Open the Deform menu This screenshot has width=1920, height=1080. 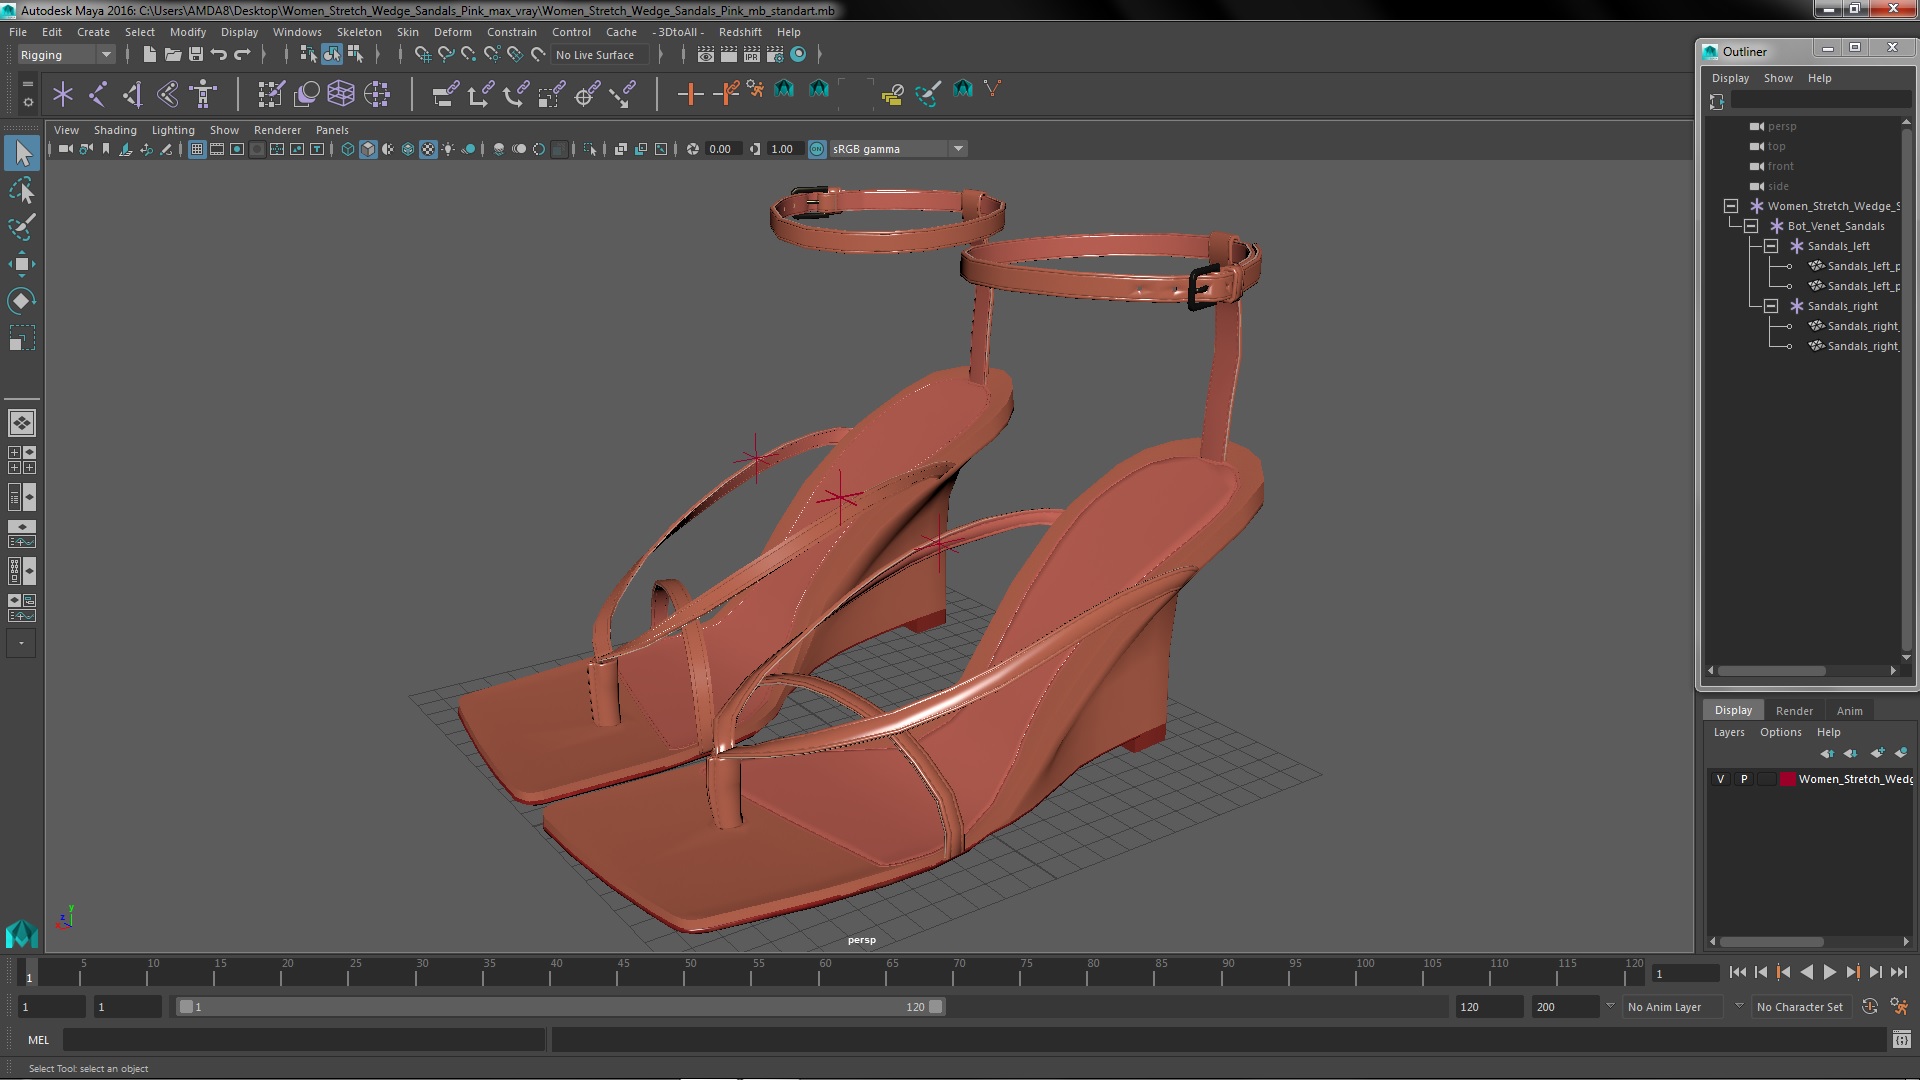[452, 32]
